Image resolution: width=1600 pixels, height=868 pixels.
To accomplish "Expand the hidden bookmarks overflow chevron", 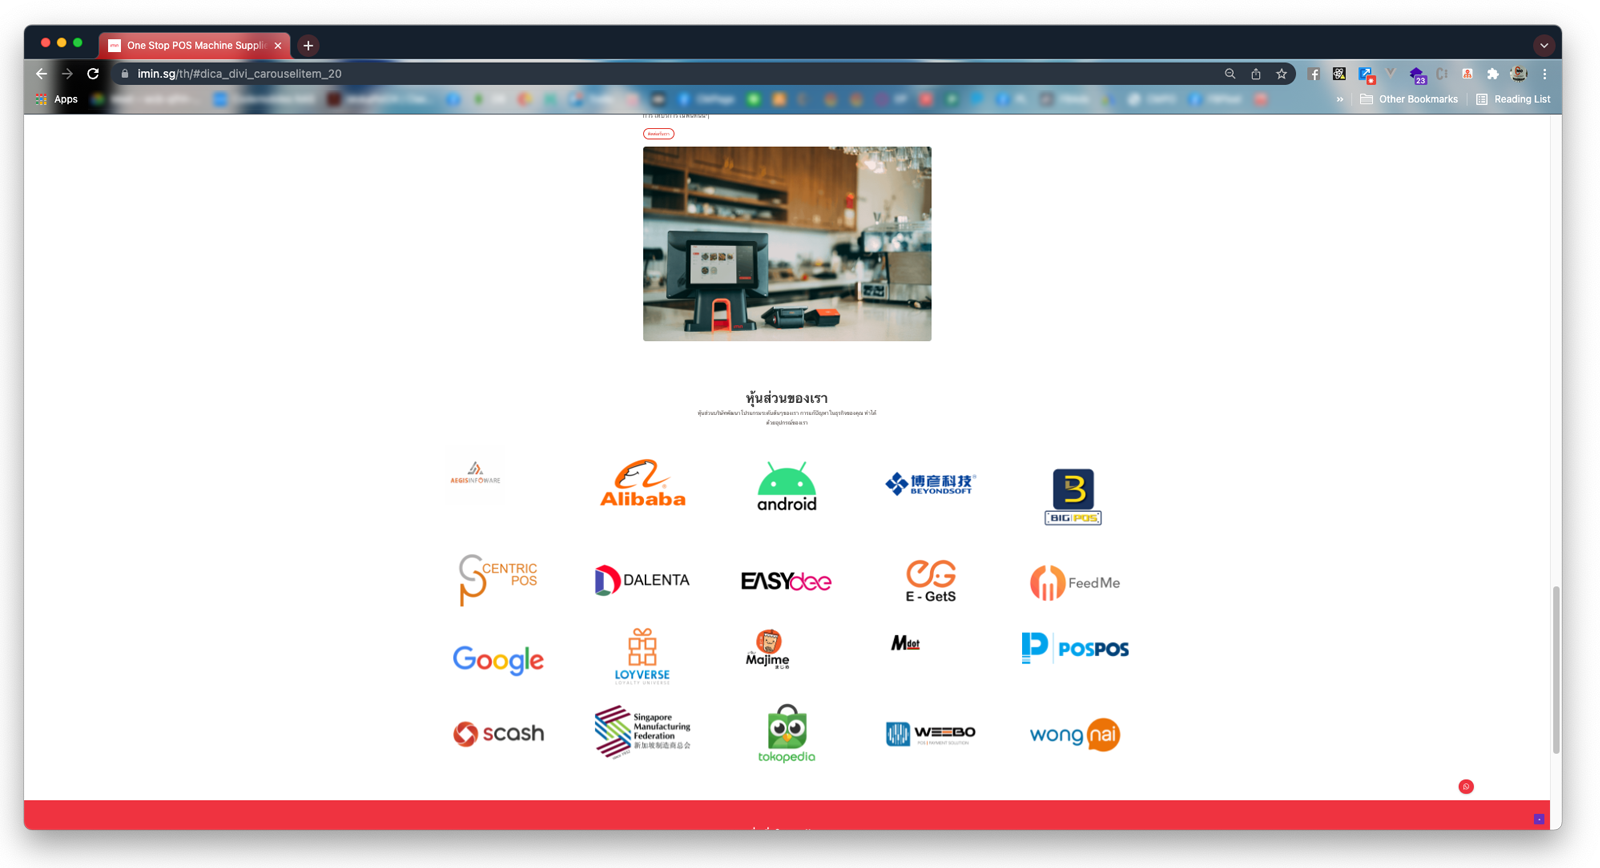I will (x=1340, y=99).
